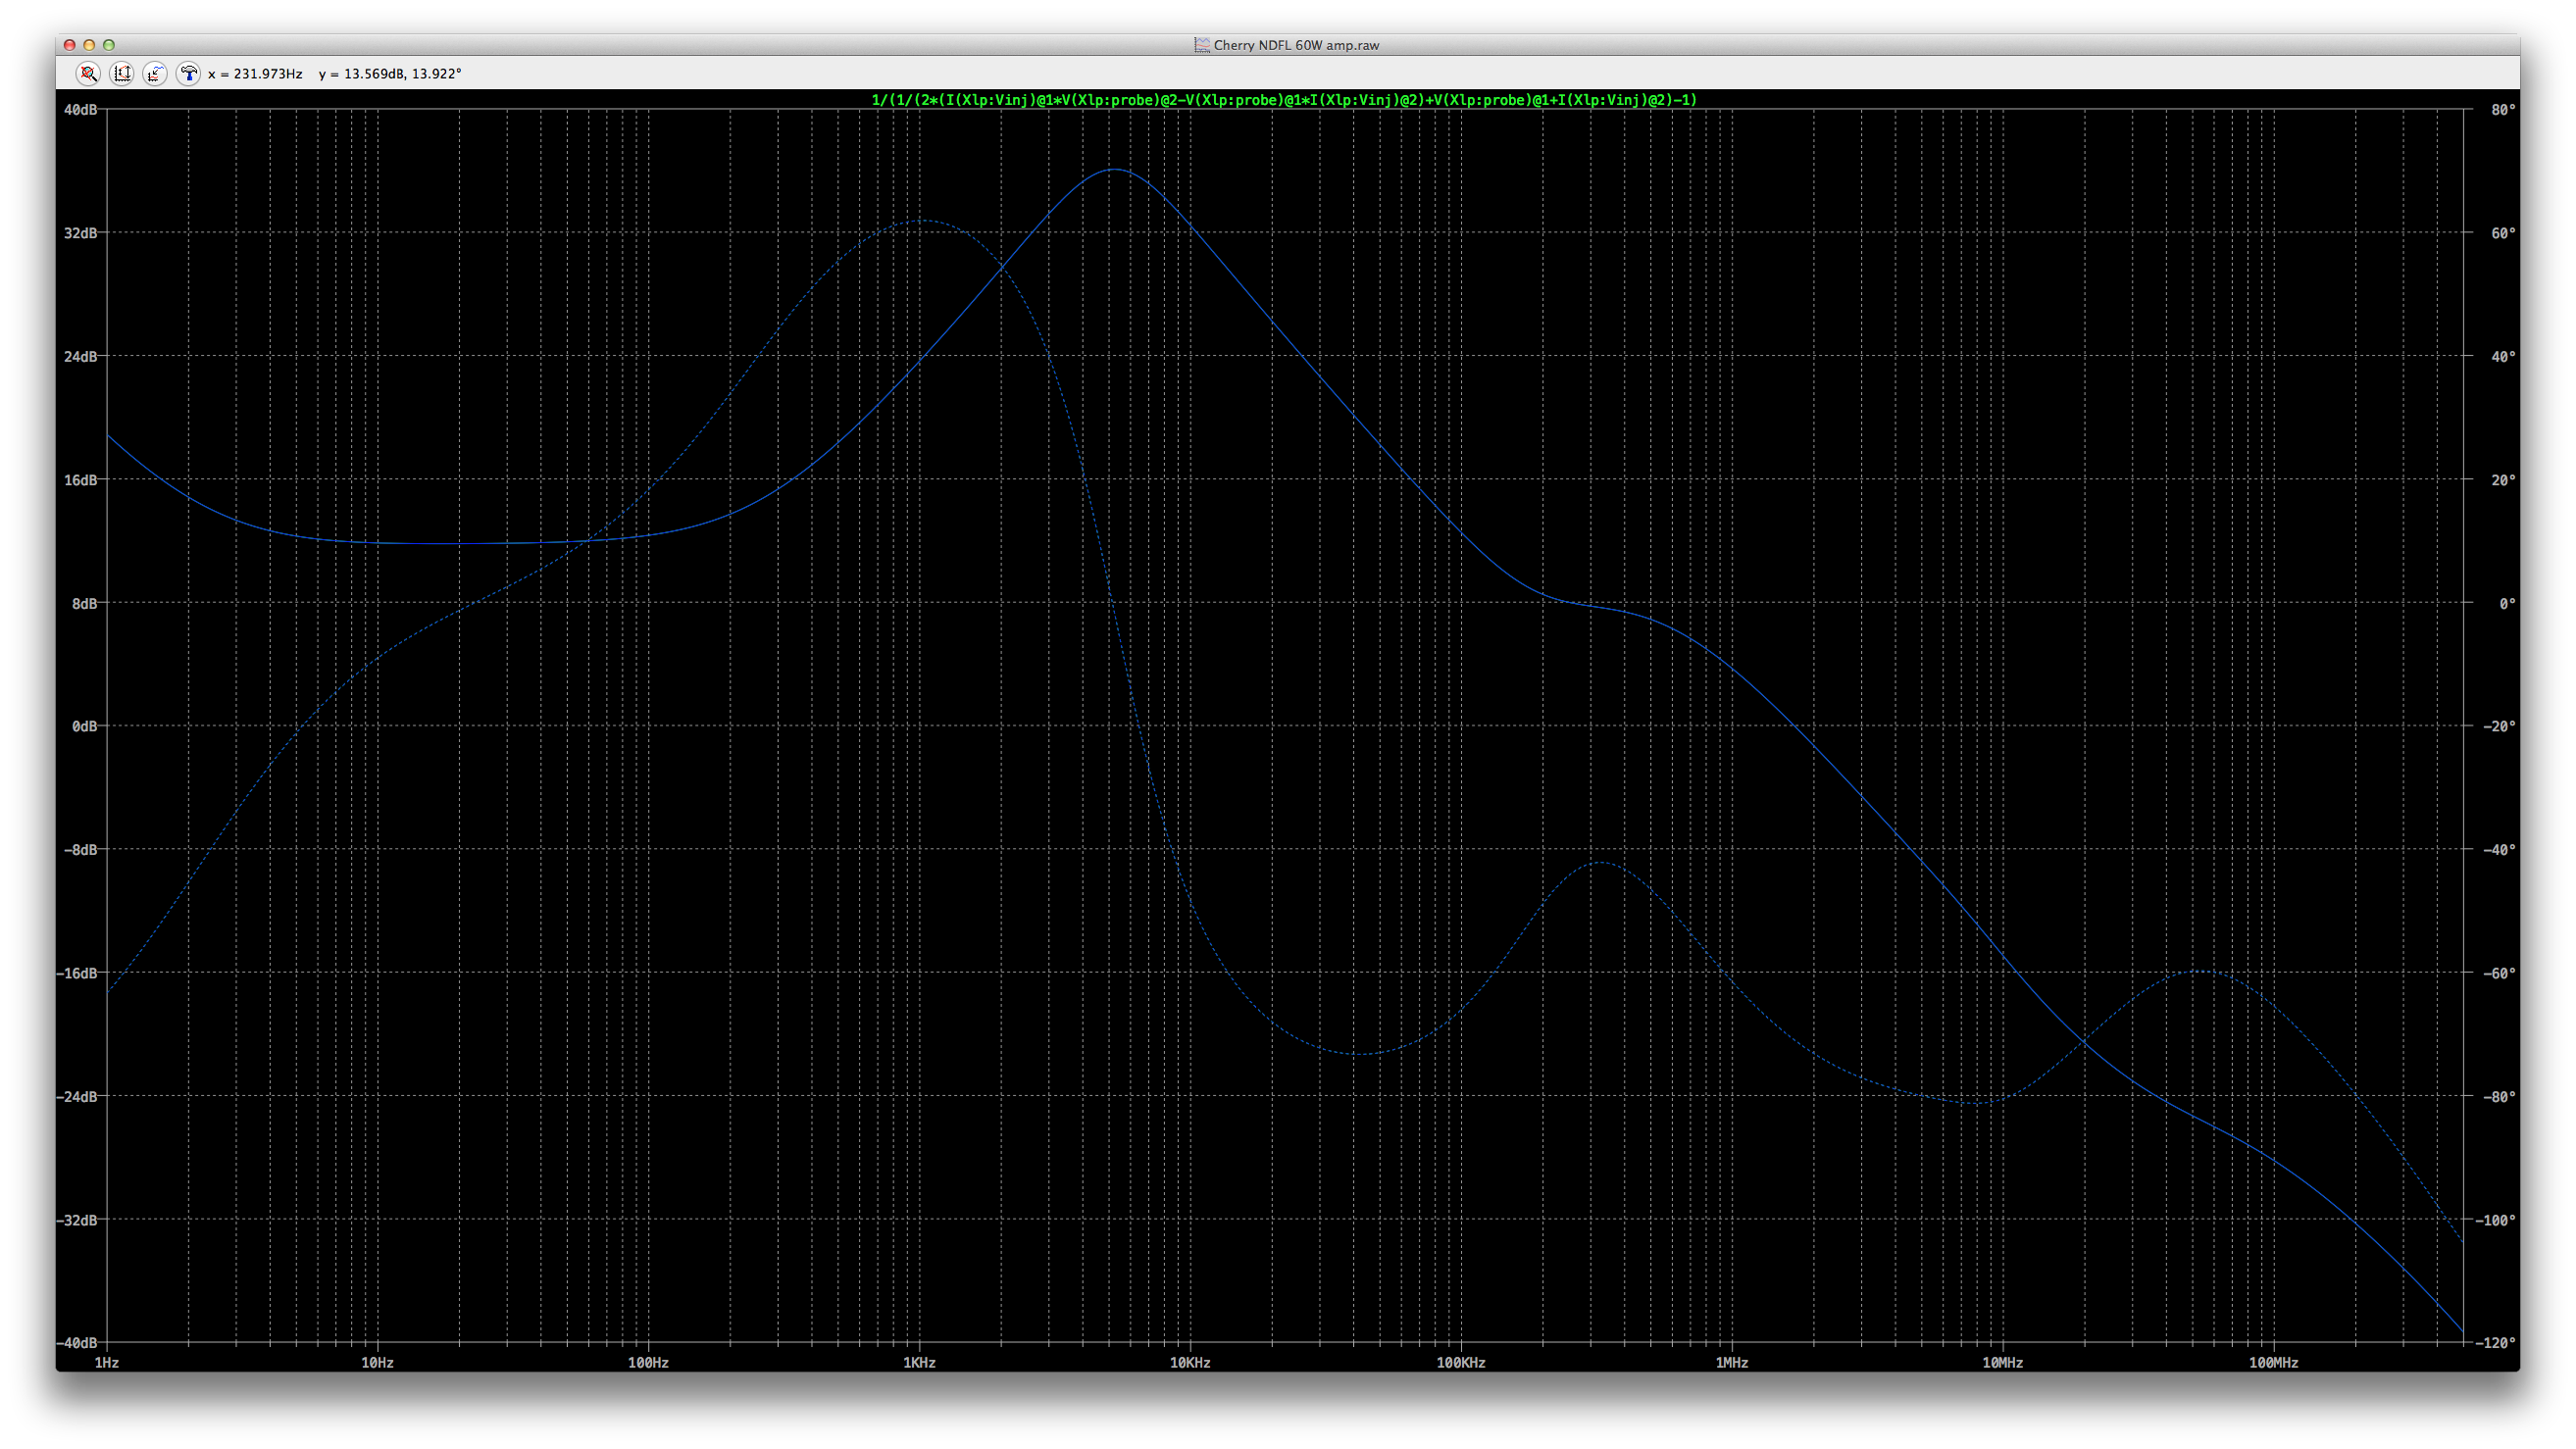Open the hammer control panel icon
This screenshot has height=1449, width=2576.
coord(188,73)
